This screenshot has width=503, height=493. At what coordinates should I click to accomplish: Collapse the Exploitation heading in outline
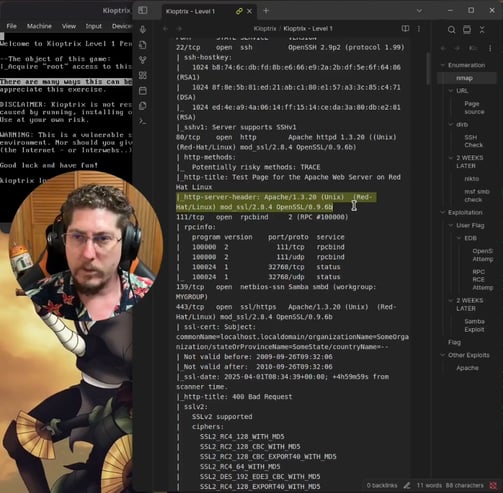(443, 212)
